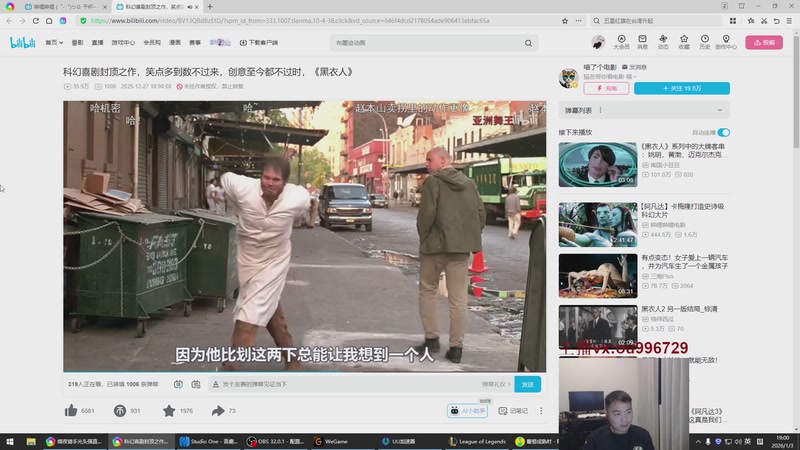Open the 赛事 navigation item
800x450 pixels.
[x=195, y=43]
